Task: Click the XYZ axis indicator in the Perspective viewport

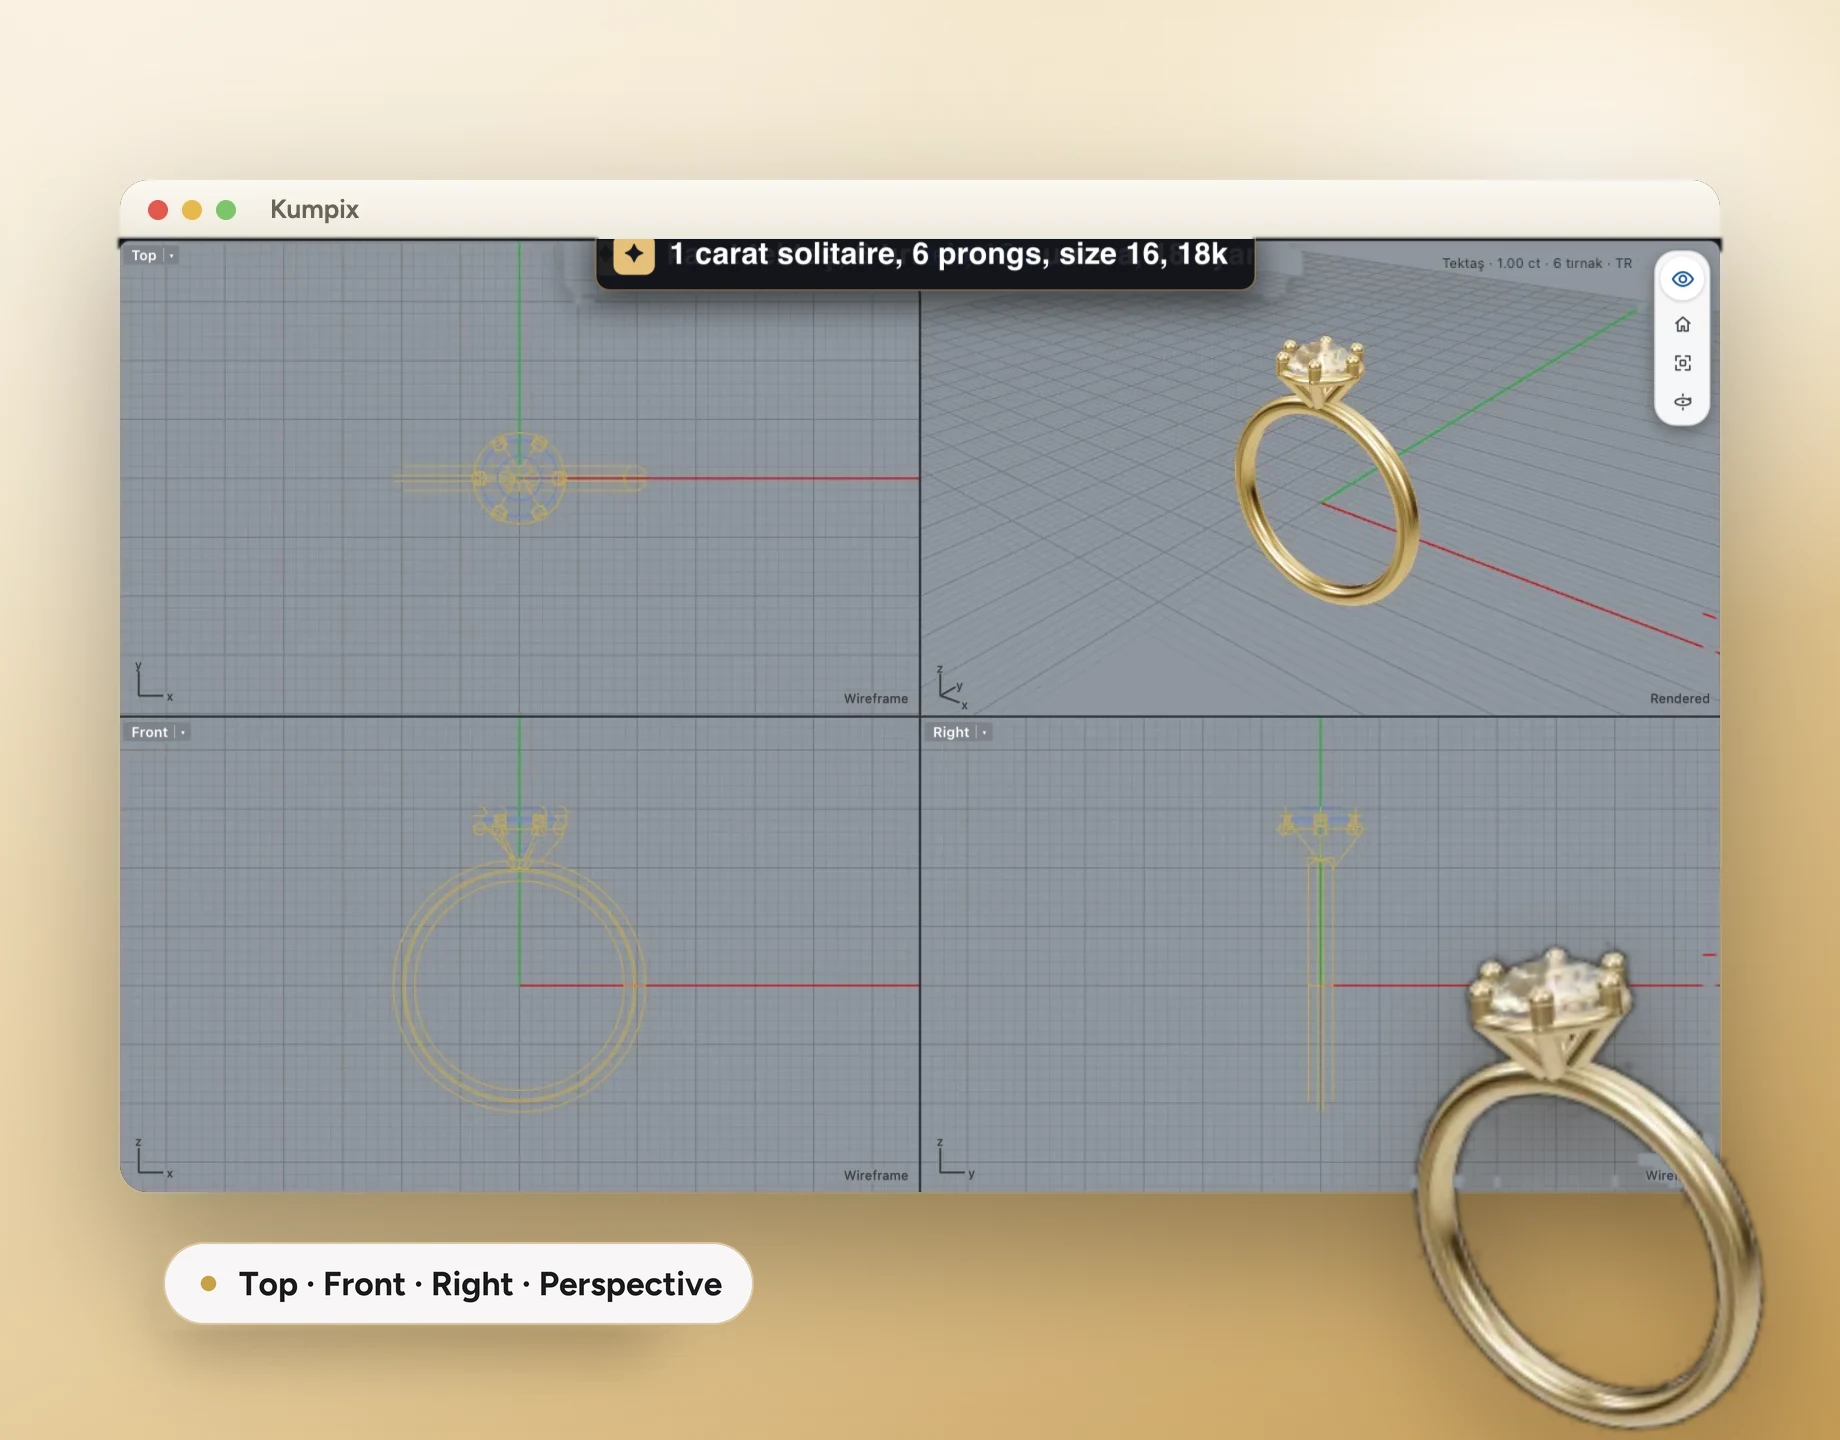Action: [952, 687]
